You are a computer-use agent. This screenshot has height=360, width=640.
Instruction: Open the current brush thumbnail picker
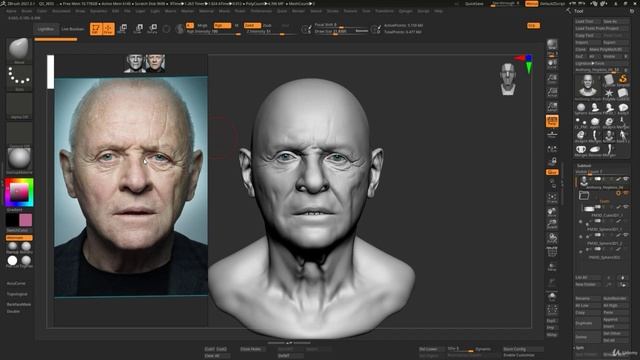(x=19, y=51)
